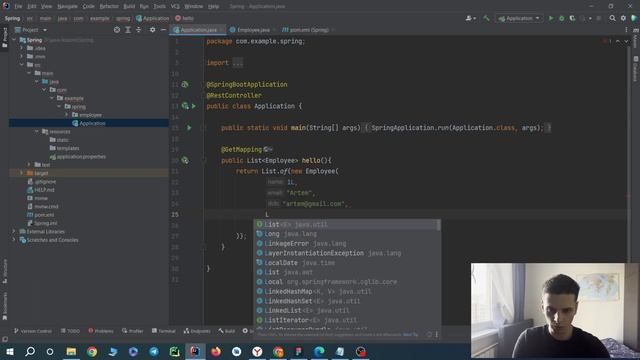Open Firefox from the taskbar
This screenshot has width=640, height=360.
click(x=216, y=351)
